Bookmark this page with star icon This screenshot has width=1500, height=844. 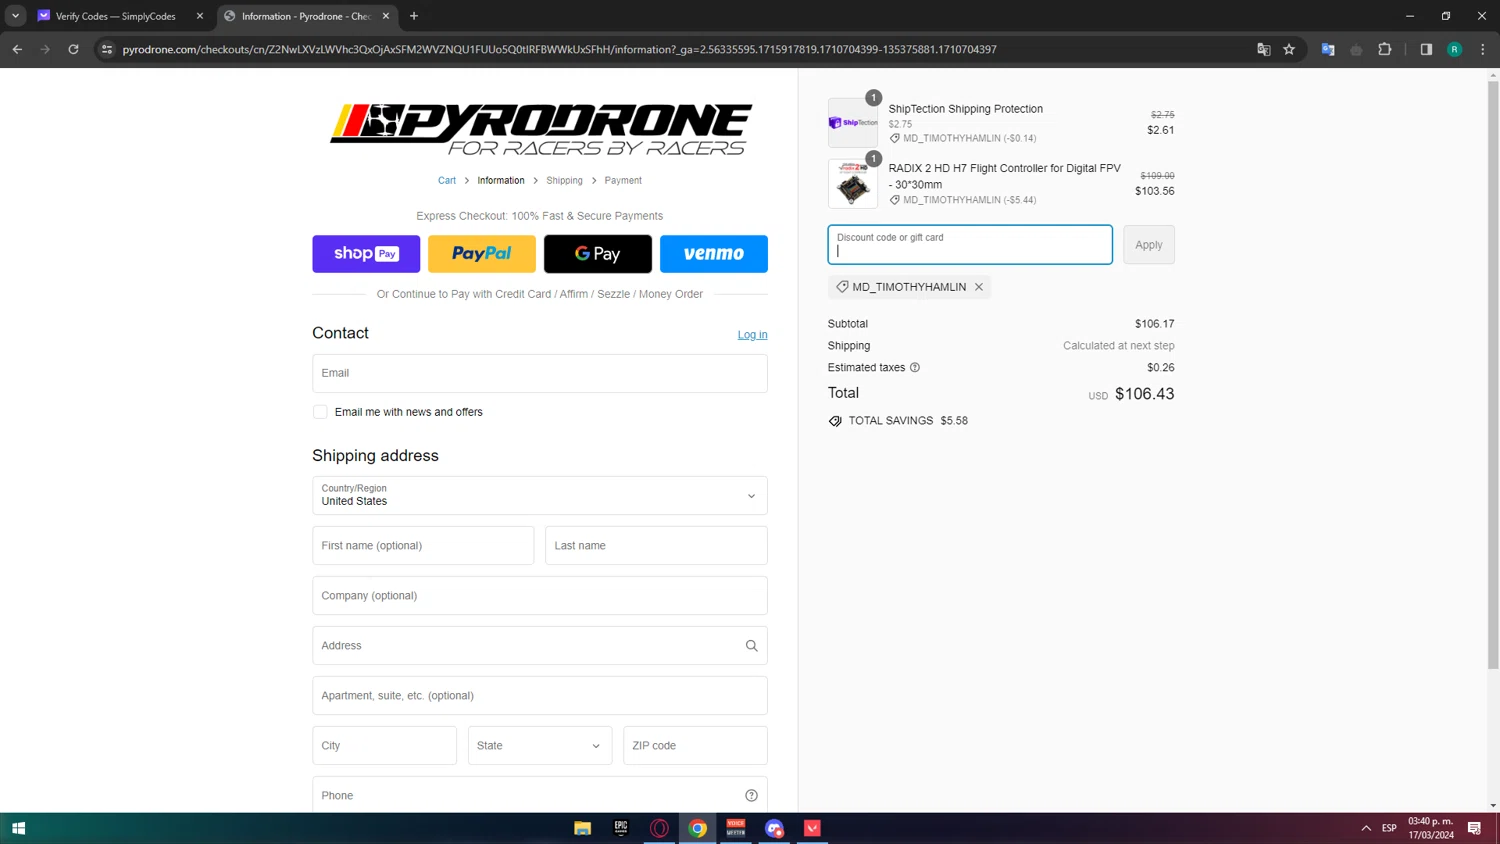1289,49
